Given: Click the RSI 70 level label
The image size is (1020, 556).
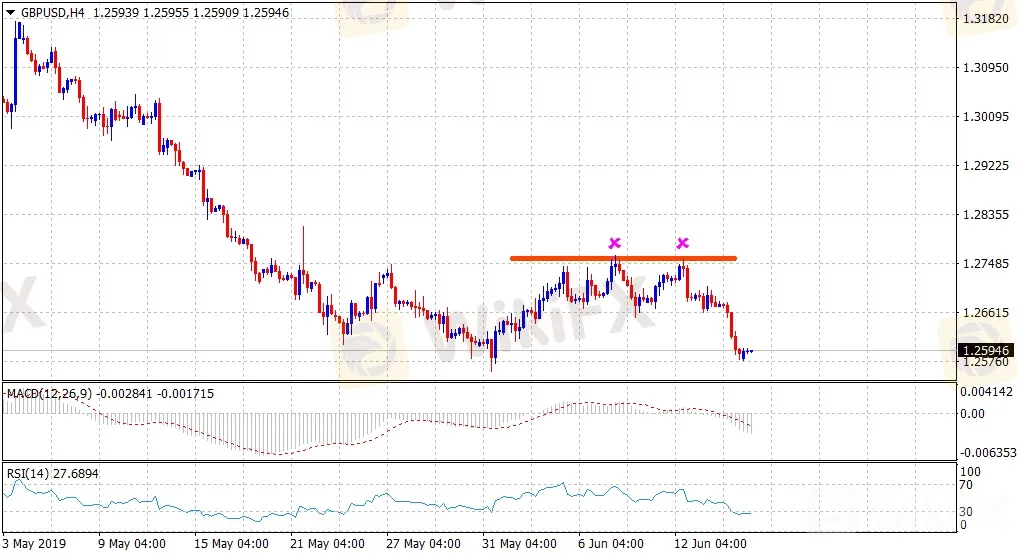Looking at the screenshot, I should click(965, 484).
